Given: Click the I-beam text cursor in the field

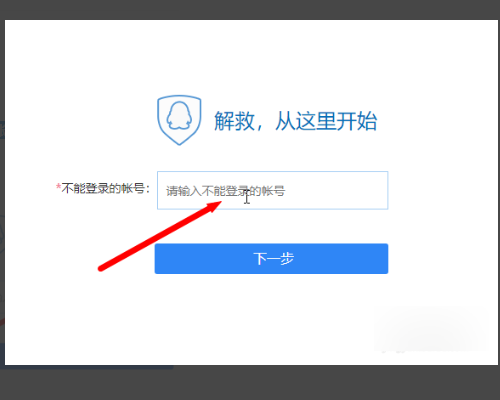Looking at the screenshot, I should pyautogui.click(x=247, y=196).
